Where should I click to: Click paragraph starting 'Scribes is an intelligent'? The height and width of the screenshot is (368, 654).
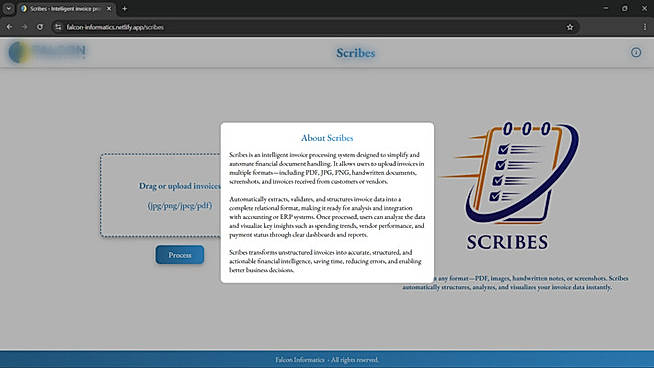click(327, 168)
